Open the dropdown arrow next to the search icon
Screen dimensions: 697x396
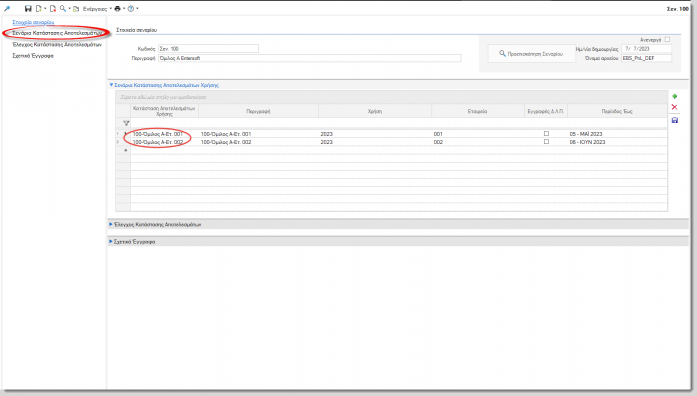point(69,8)
